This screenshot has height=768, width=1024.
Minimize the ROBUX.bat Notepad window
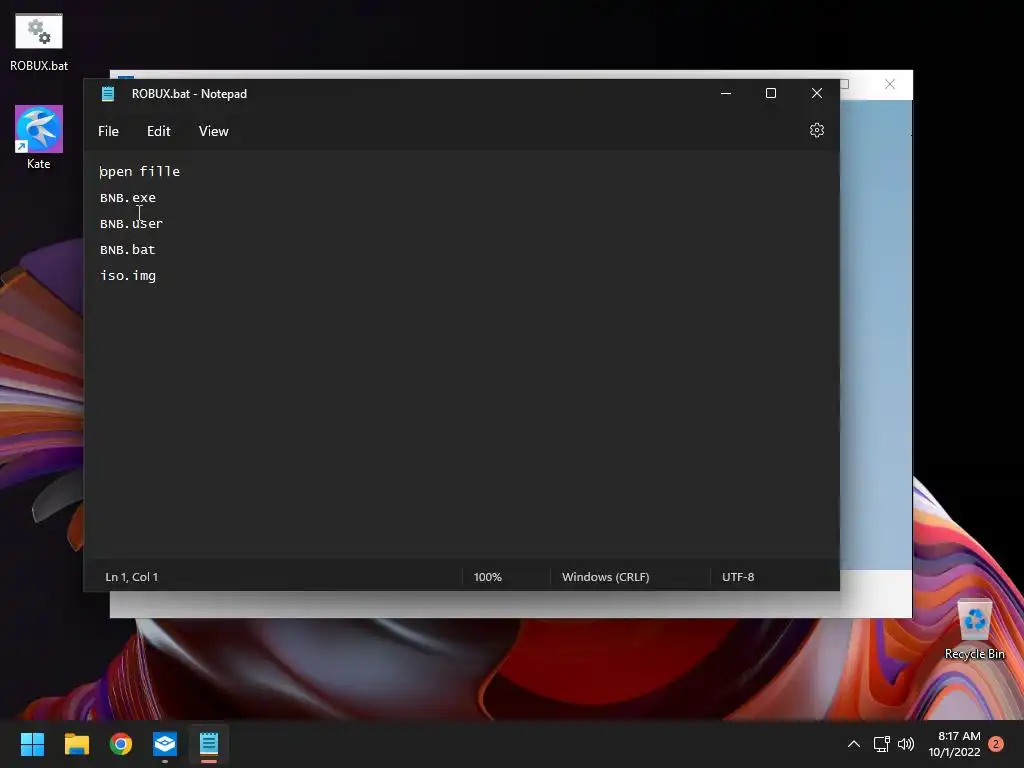(x=726, y=93)
